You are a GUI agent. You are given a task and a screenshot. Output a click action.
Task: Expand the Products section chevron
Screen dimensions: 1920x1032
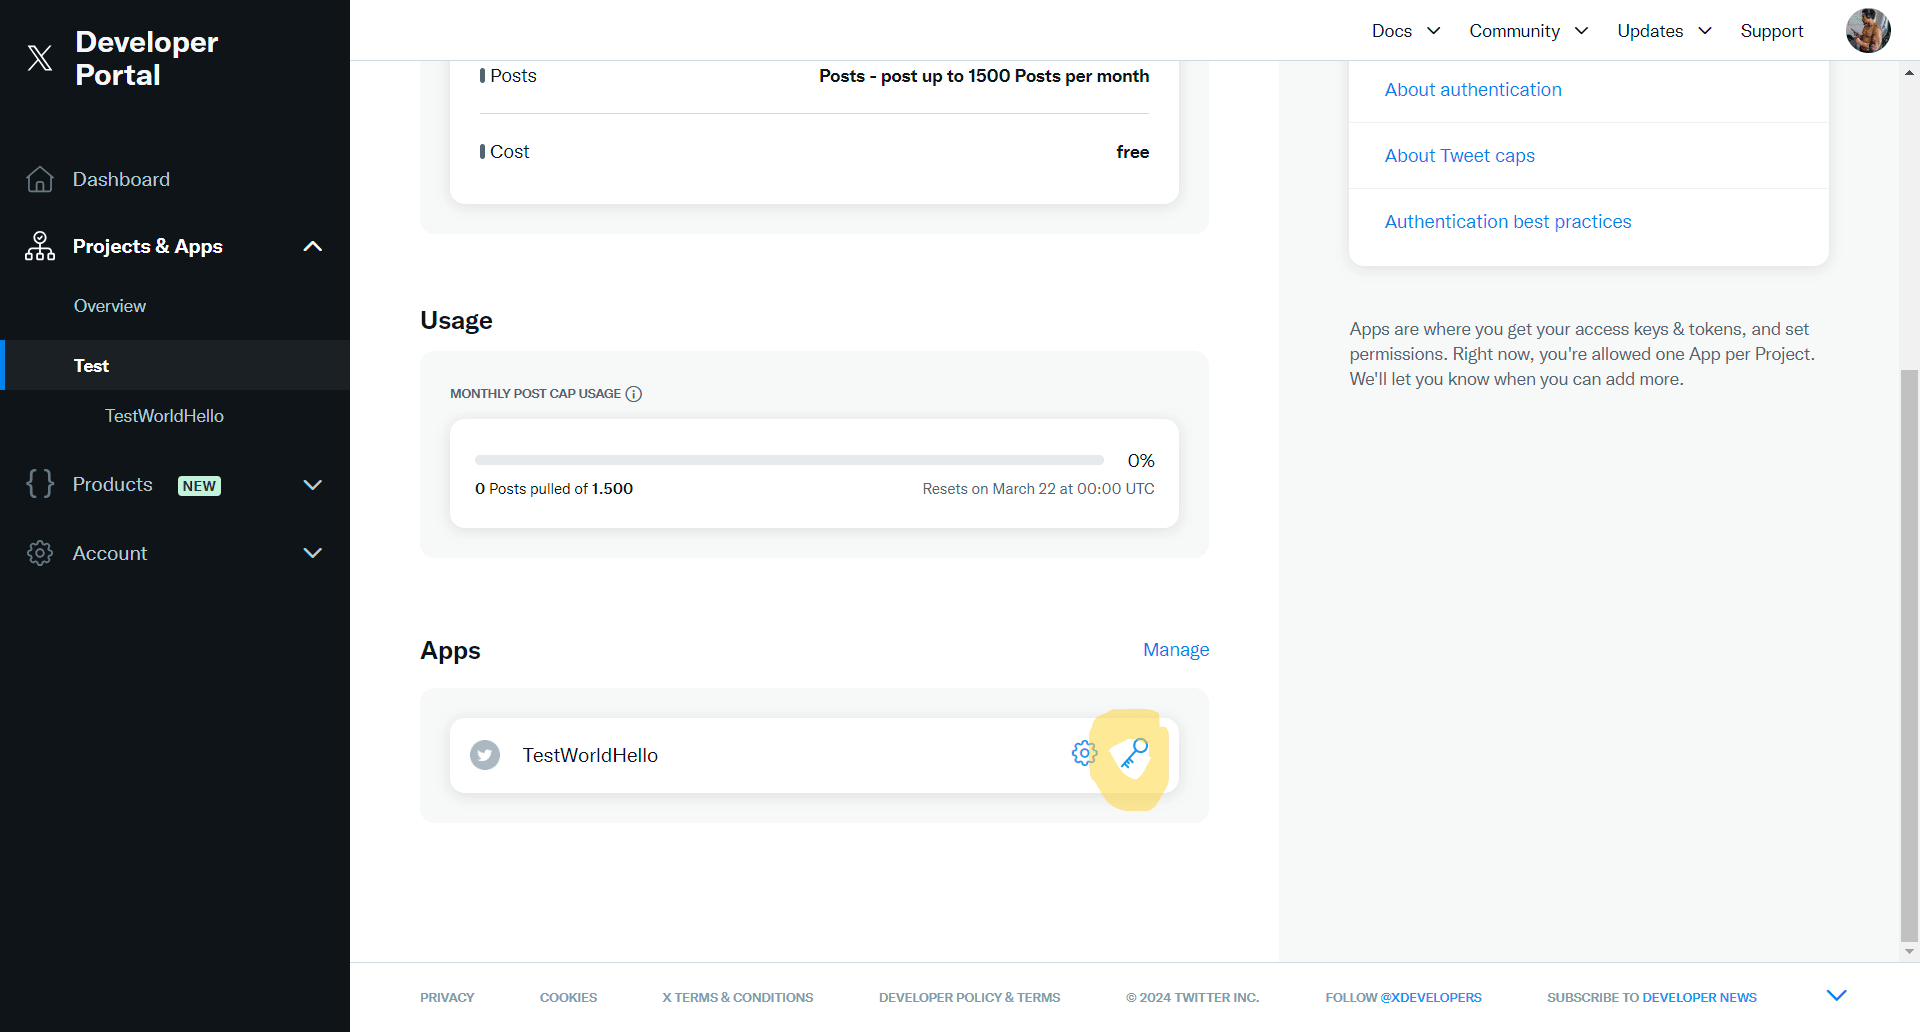pyautogui.click(x=312, y=485)
